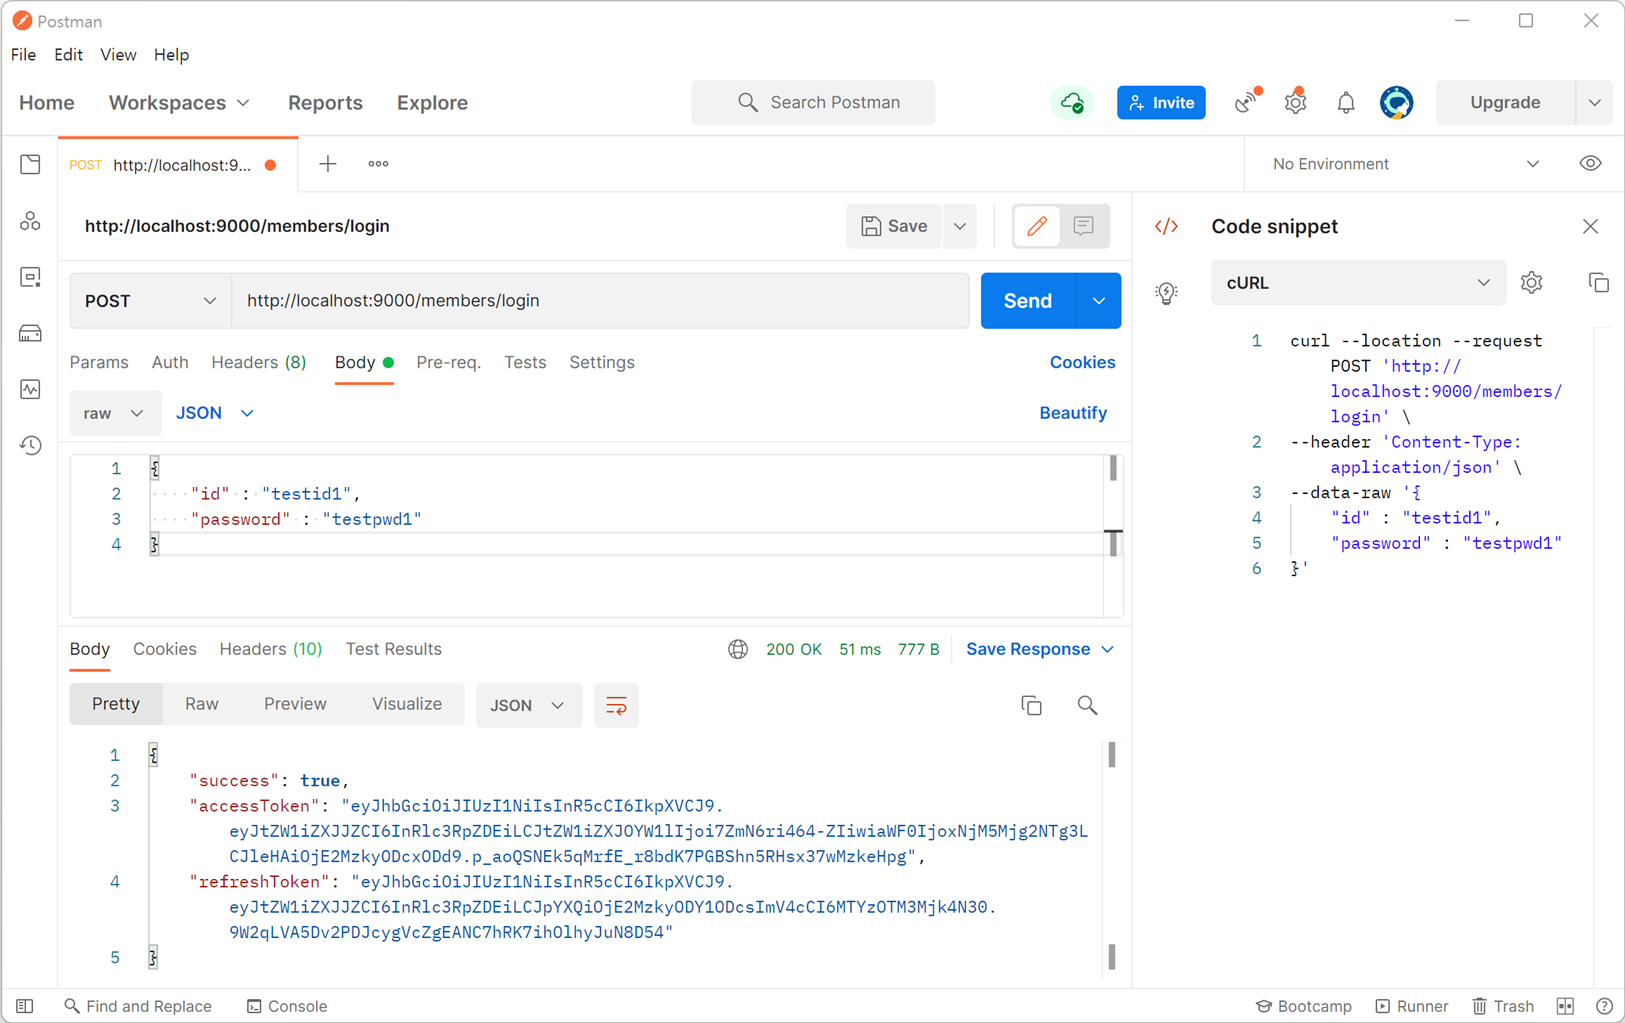Image resolution: width=1625 pixels, height=1023 pixels.
Task: Open the Help menu
Action: (171, 55)
